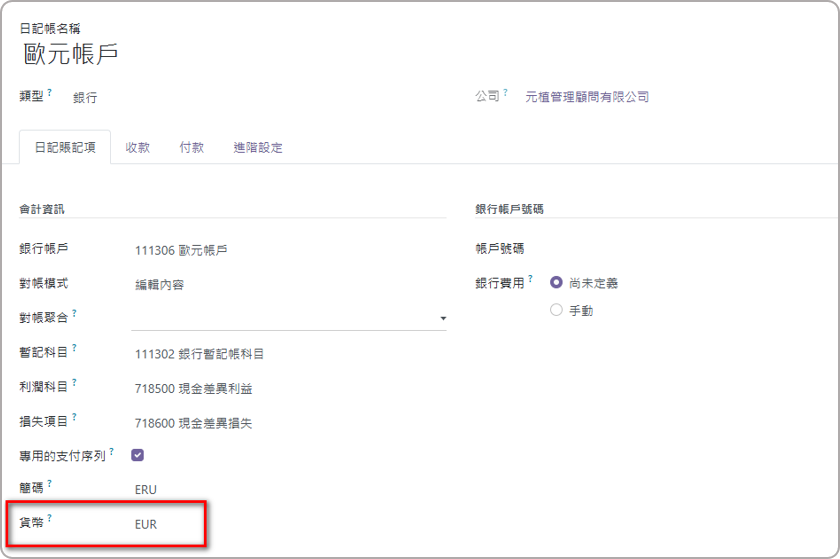
Task: Choose the 手動 radio button
Action: 557,311
